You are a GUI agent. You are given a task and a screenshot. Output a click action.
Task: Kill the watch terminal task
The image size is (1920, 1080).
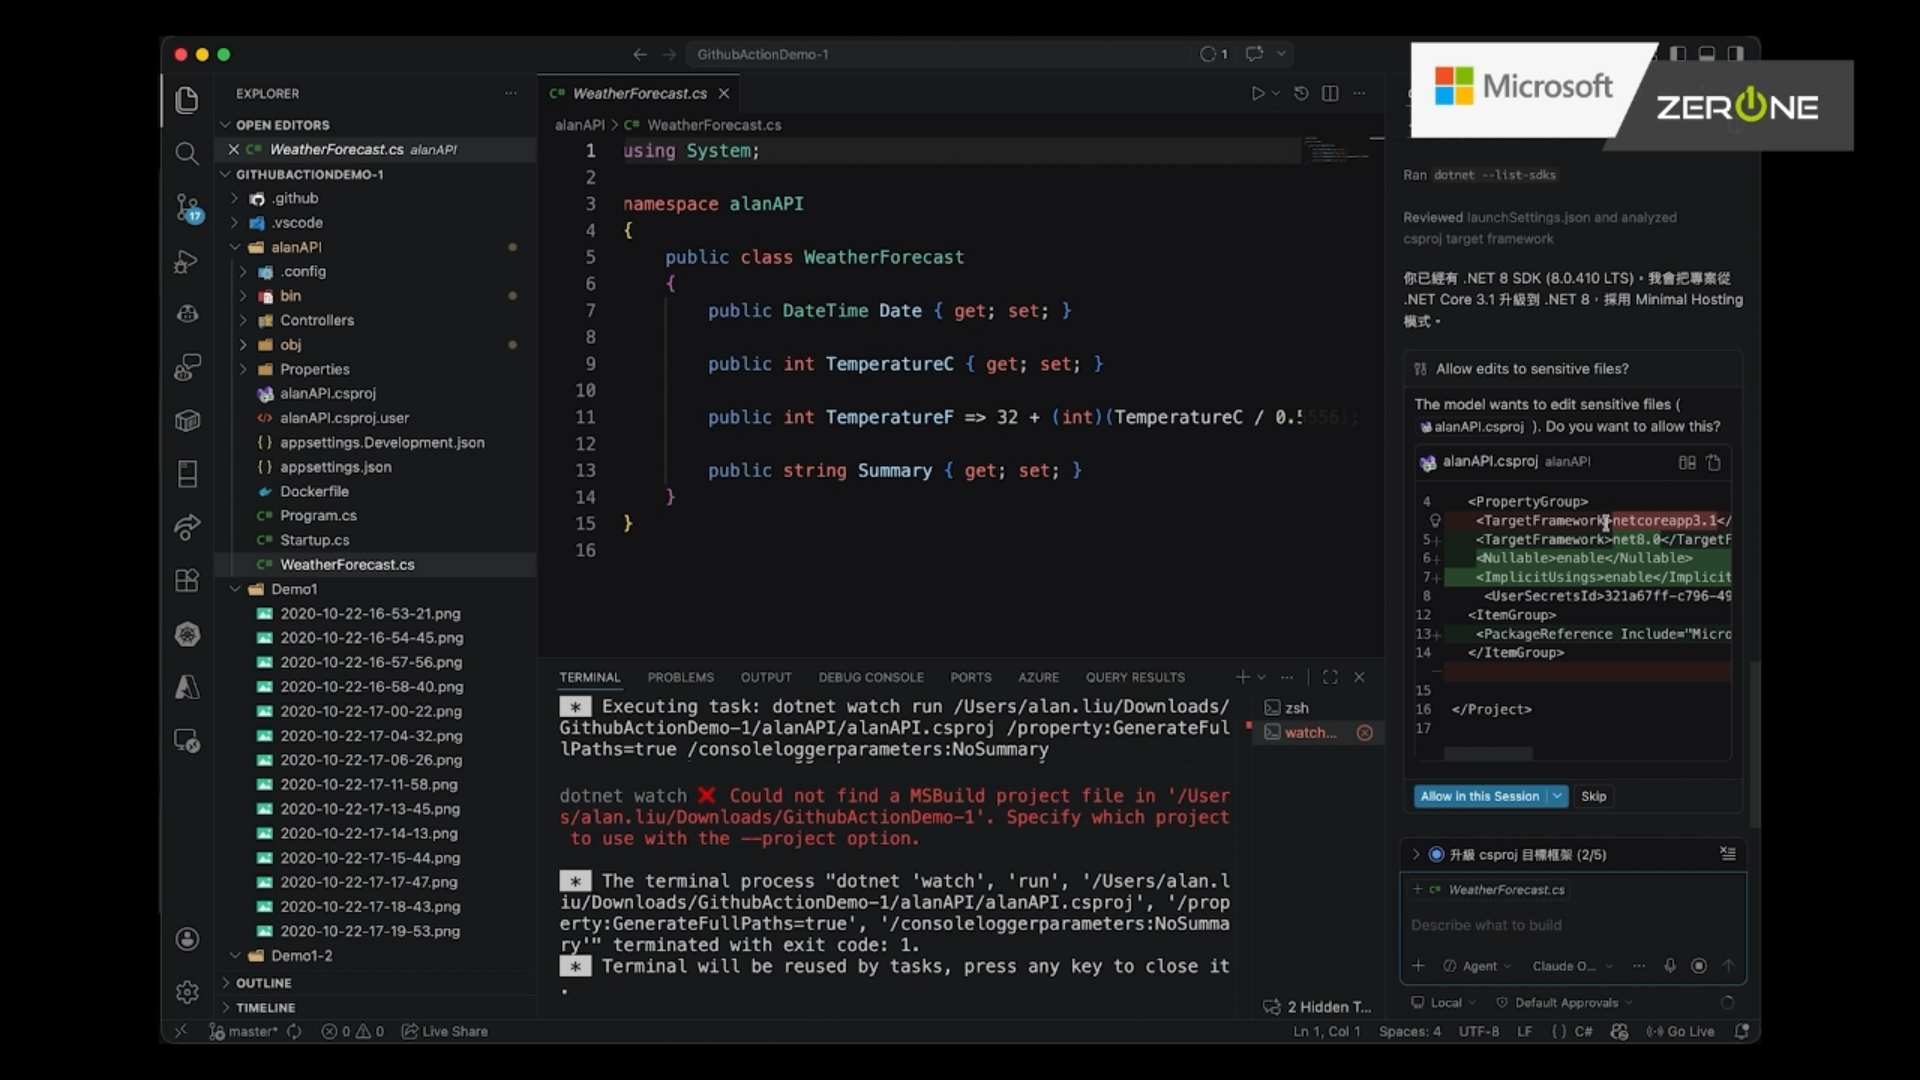pyautogui.click(x=1364, y=733)
